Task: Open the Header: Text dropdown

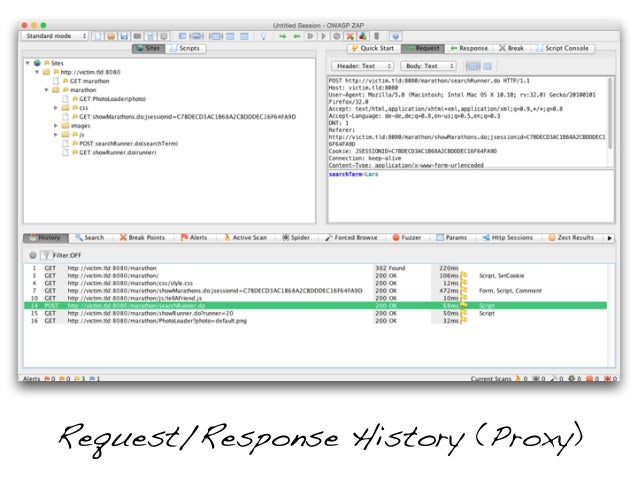Action: coord(362,66)
